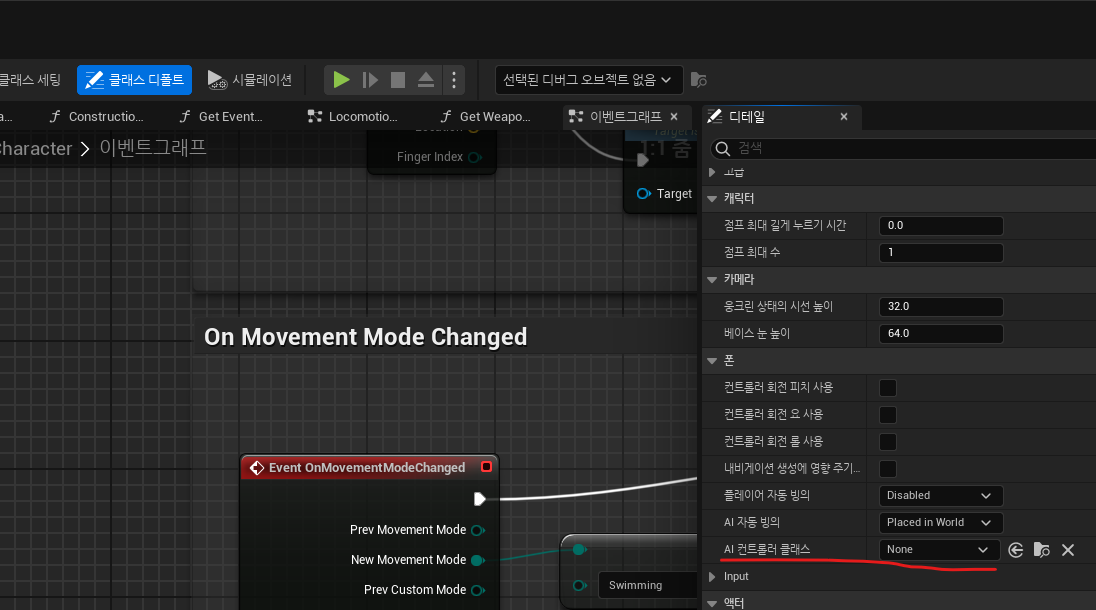Image resolution: width=1096 pixels, height=610 pixels.
Task: Click the find debug object icon
Action: [x=698, y=80]
